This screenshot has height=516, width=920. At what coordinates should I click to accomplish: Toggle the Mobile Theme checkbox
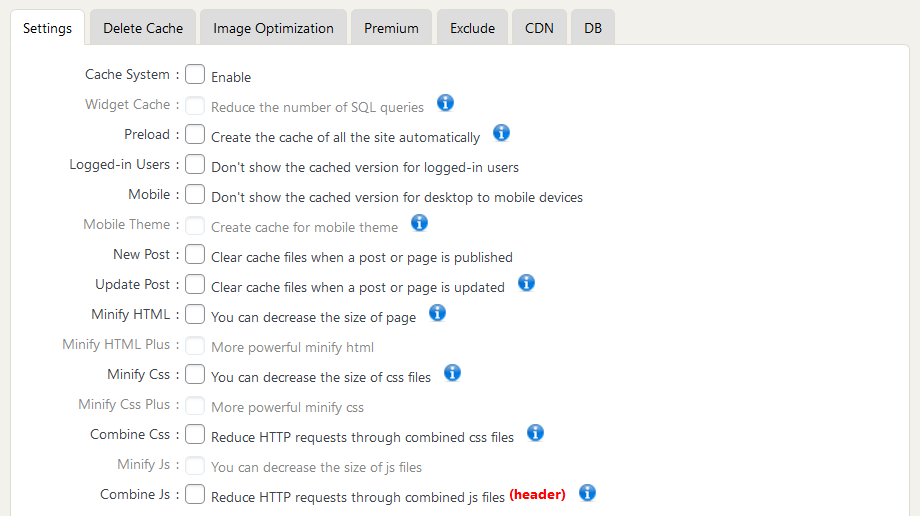point(195,224)
